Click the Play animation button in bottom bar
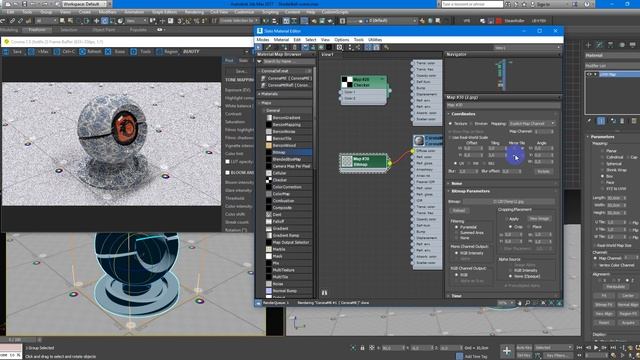The height and width of the screenshot is (360, 640). 596,348
